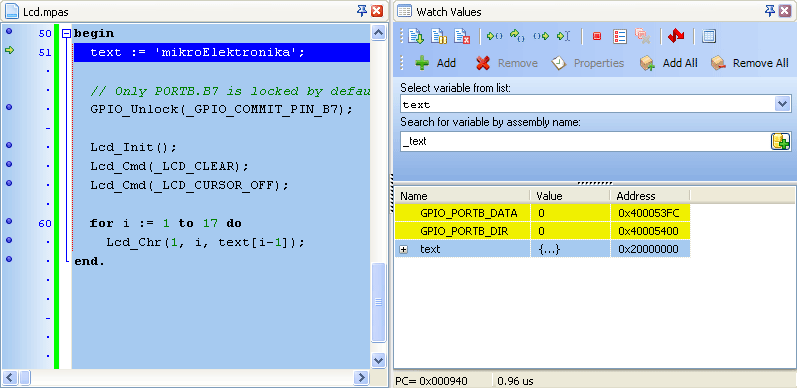Click the Lcd_Init(); code line
The width and height of the screenshot is (797, 388).
click(133, 147)
